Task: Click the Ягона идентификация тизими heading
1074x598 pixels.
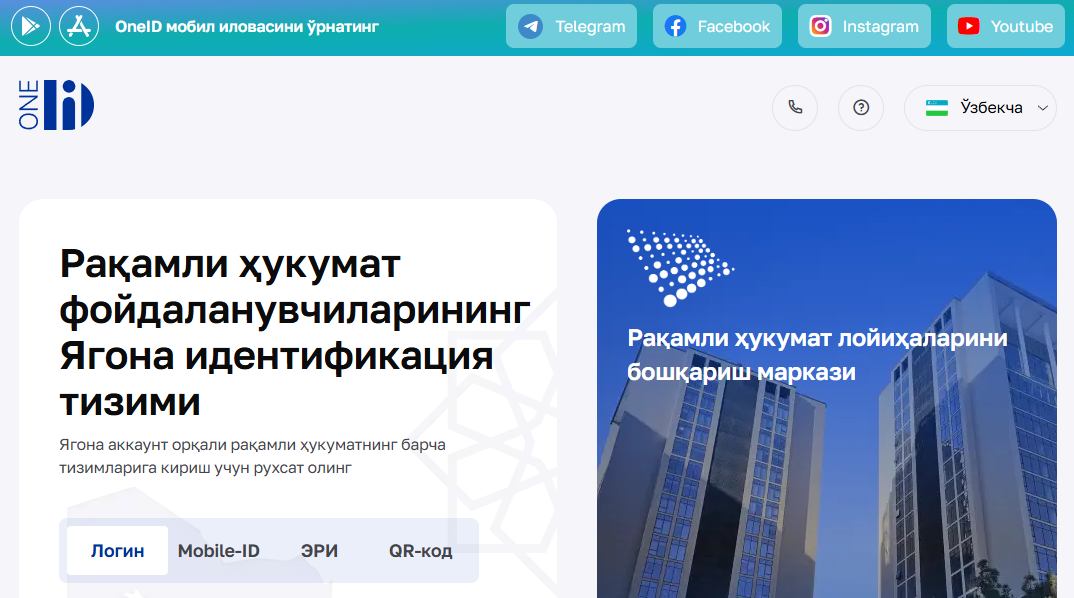Action: click(295, 332)
